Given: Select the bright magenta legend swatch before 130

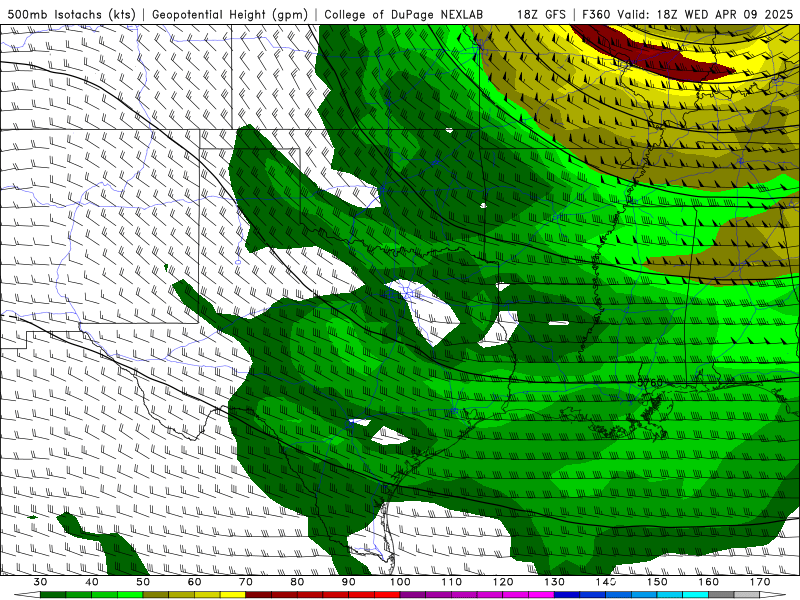Looking at the screenshot, I should (541, 595).
